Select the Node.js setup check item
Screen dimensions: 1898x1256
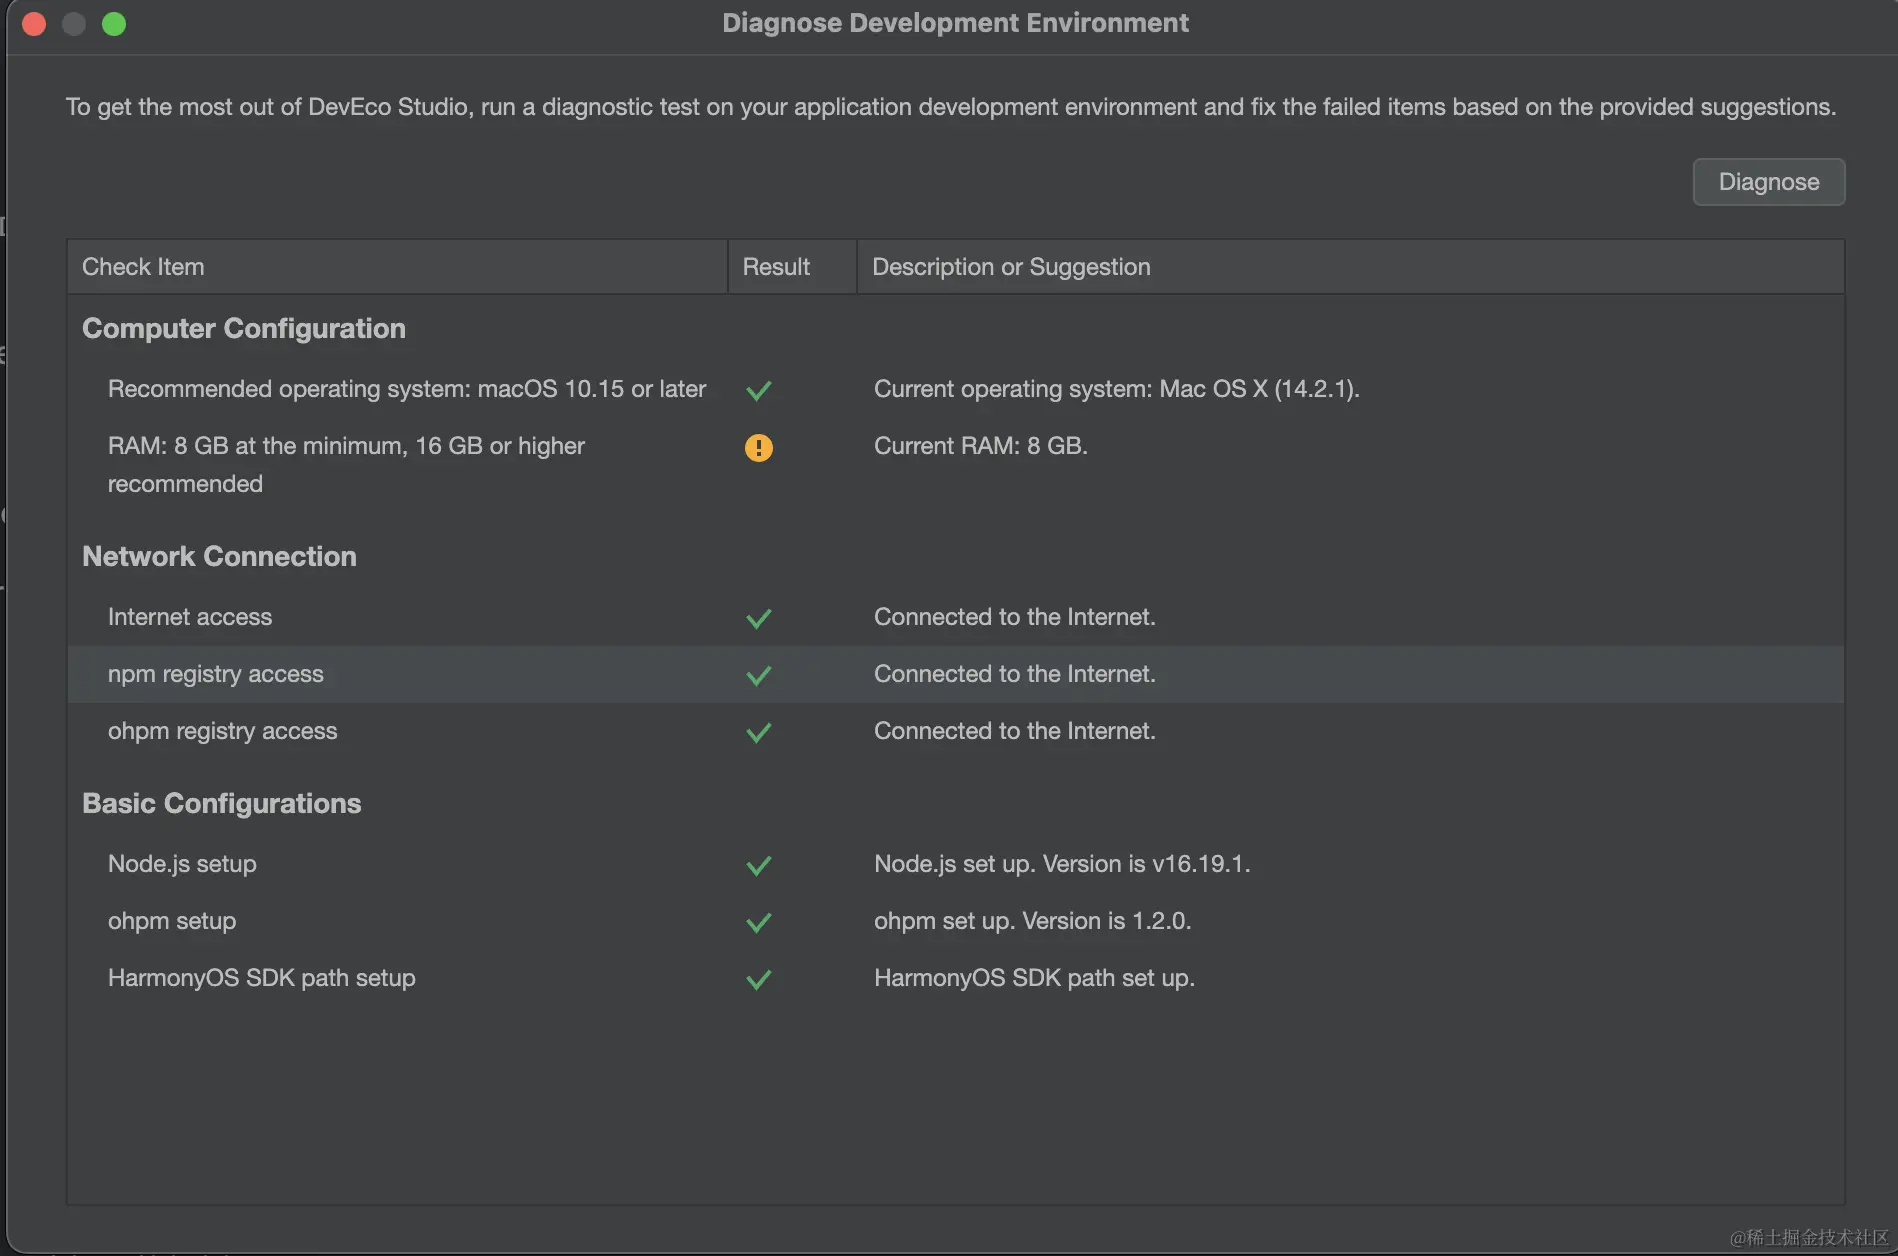182,864
